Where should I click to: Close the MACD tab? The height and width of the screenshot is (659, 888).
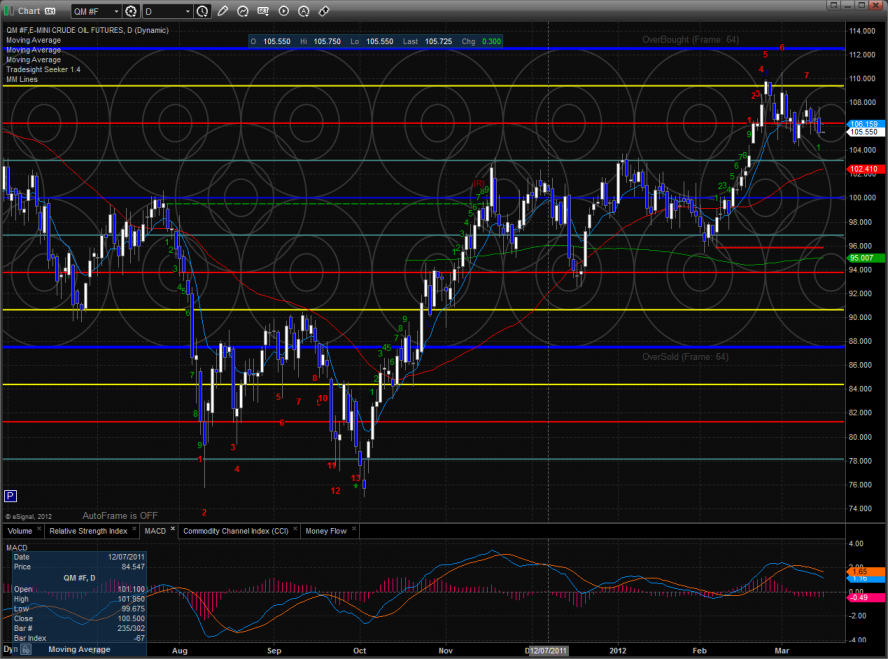171,529
